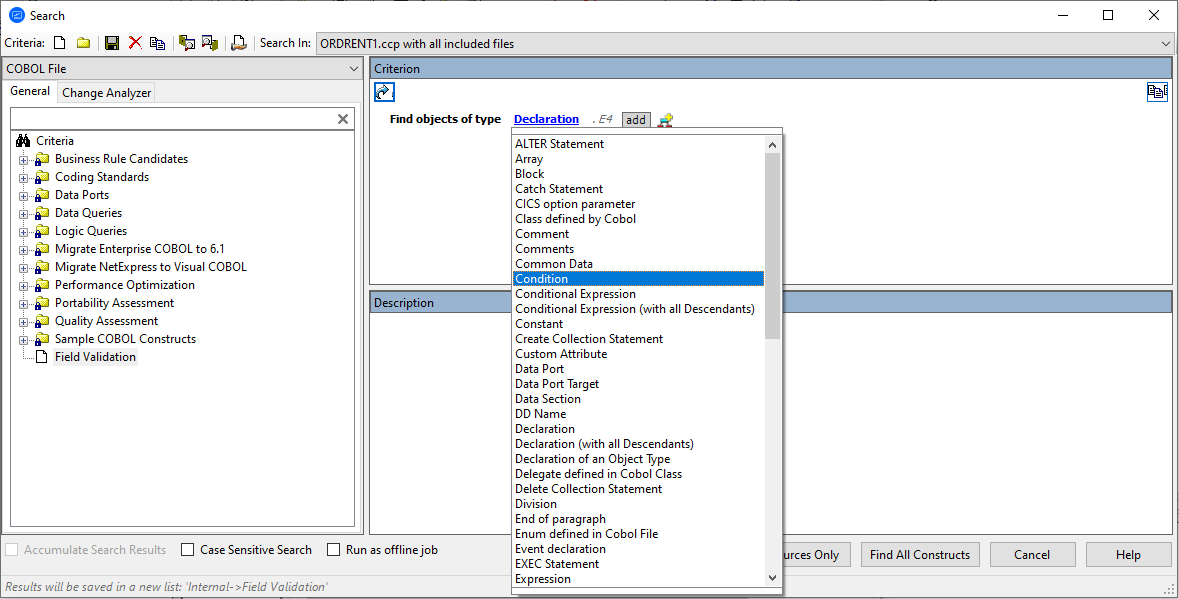Click the person-with-plus icon beside add button

pyautogui.click(x=665, y=119)
